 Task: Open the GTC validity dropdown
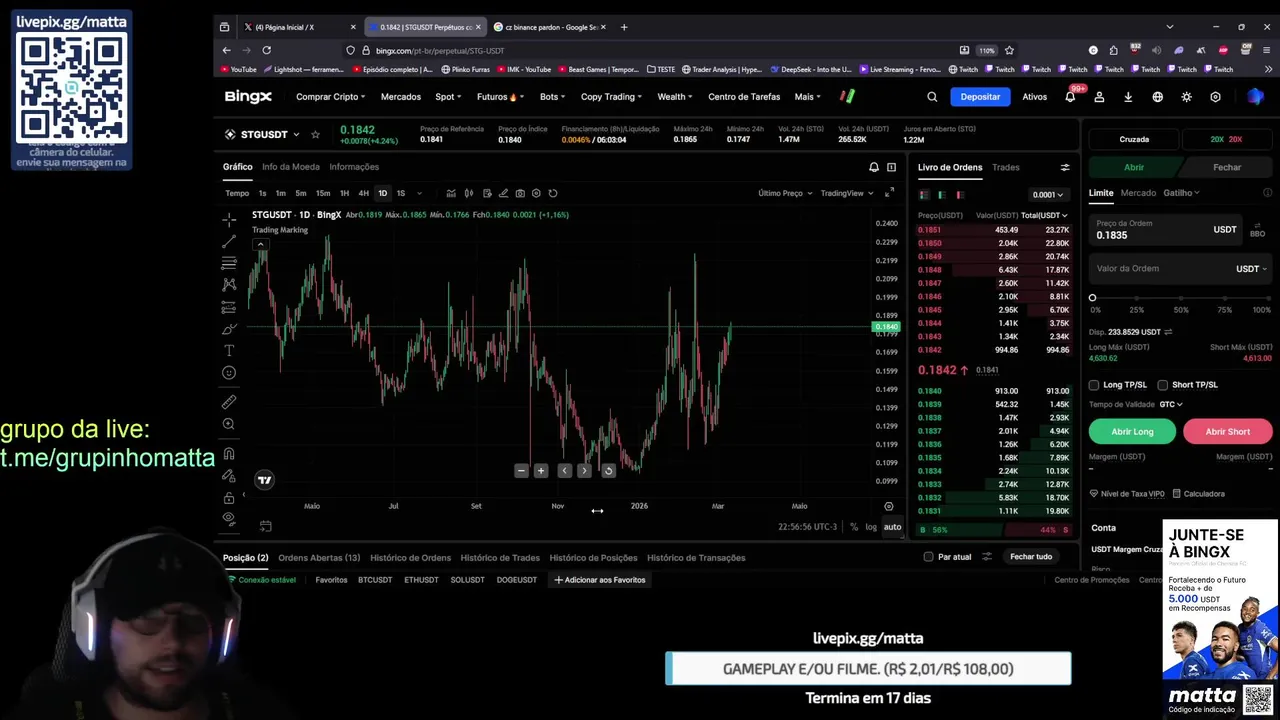coord(1171,404)
